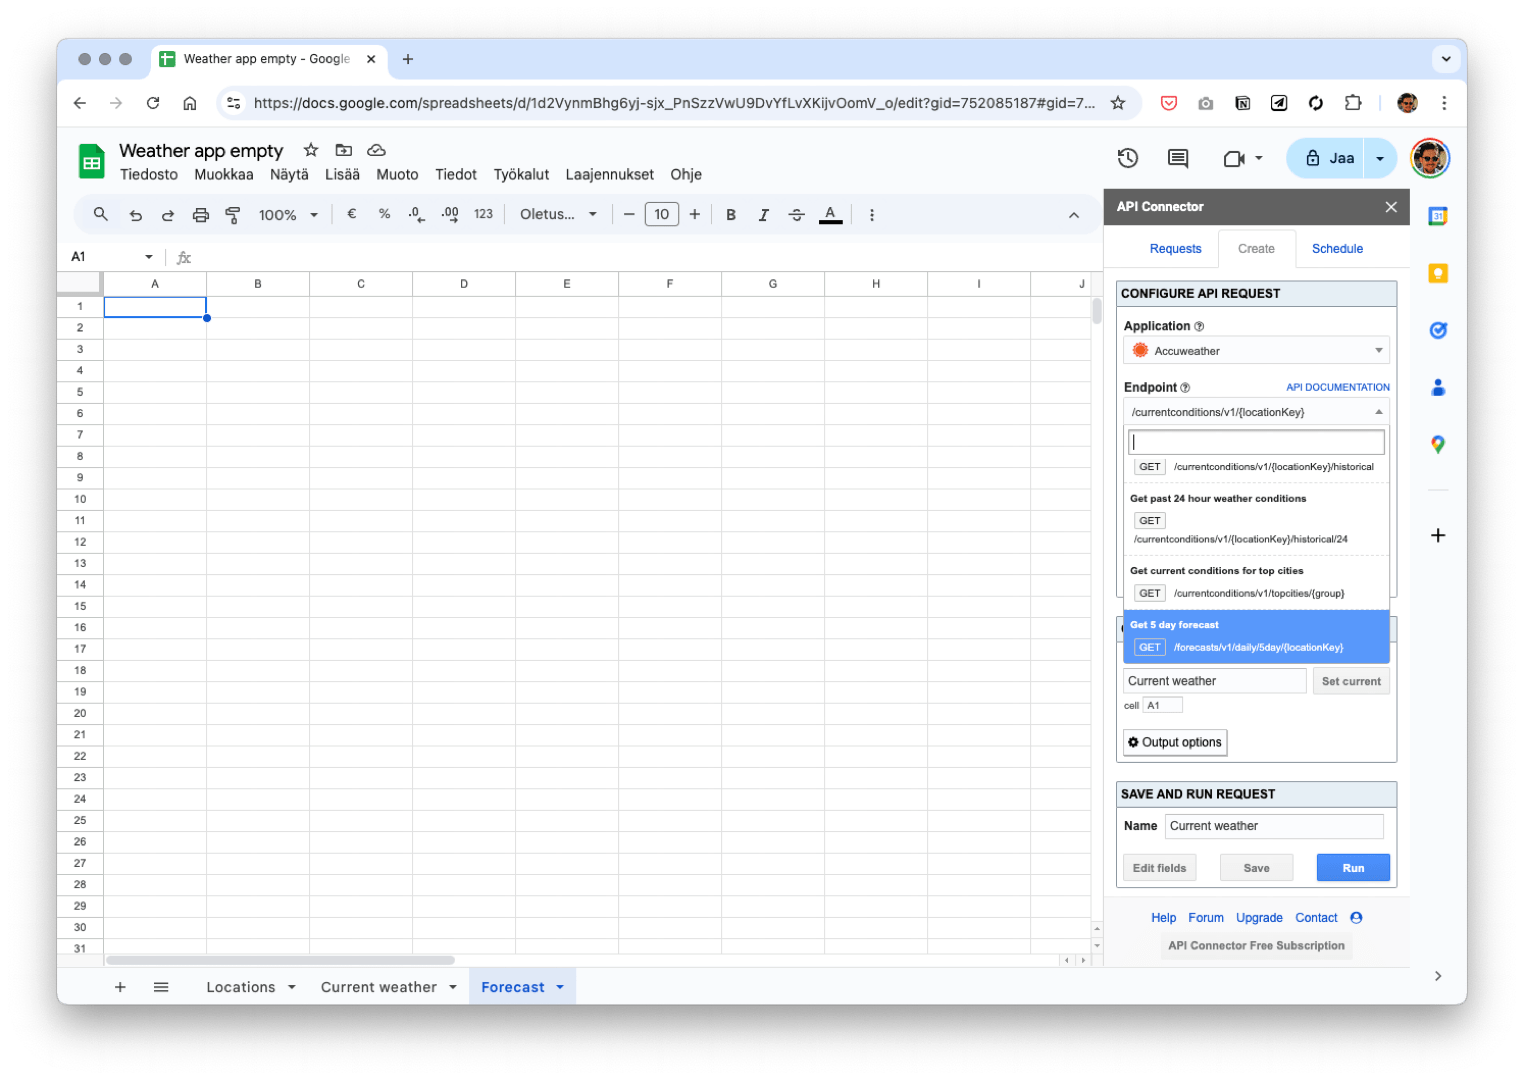Click the text color icon
Image resolution: width=1524 pixels, height=1080 pixels.
point(830,215)
